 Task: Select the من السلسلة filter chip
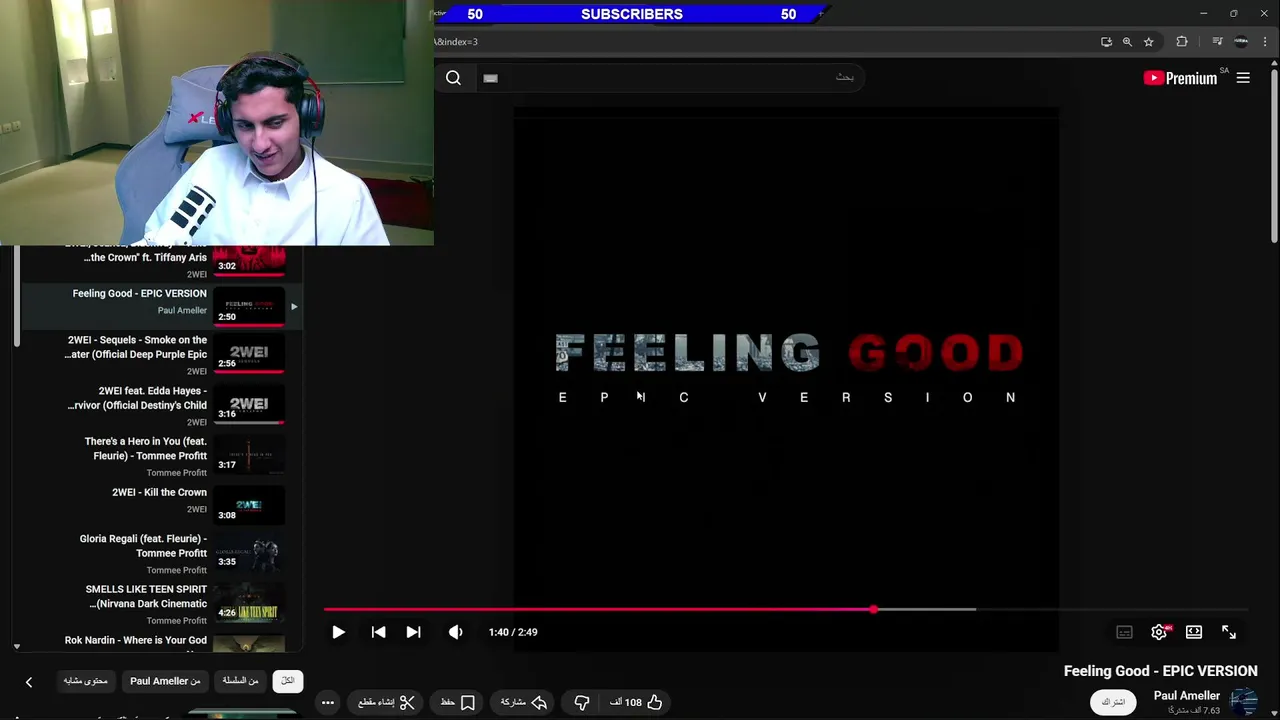pos(240,681)
